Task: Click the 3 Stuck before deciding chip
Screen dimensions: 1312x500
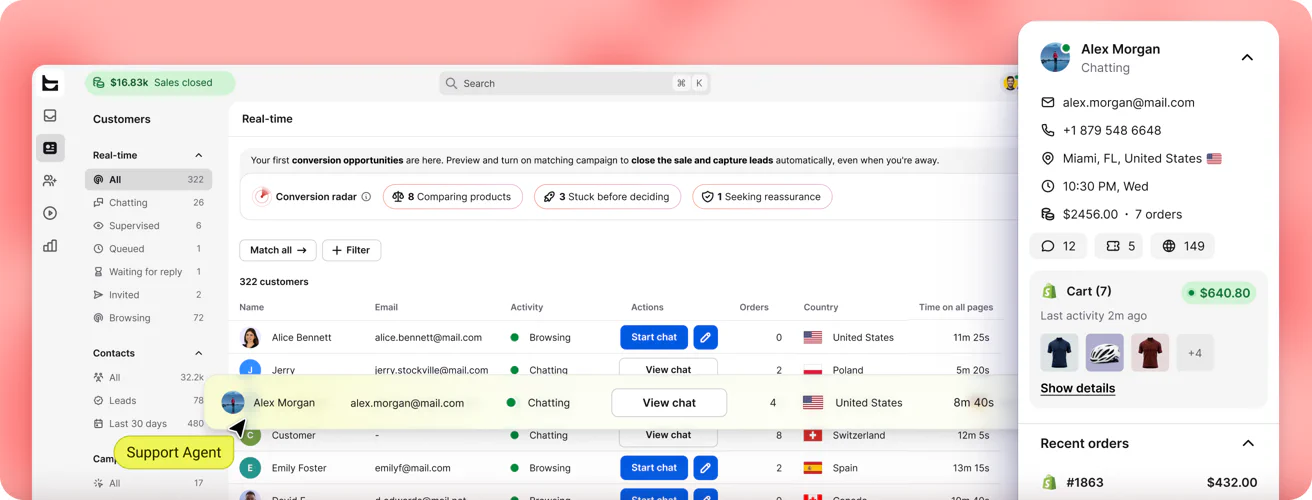Action: [607, 197]
